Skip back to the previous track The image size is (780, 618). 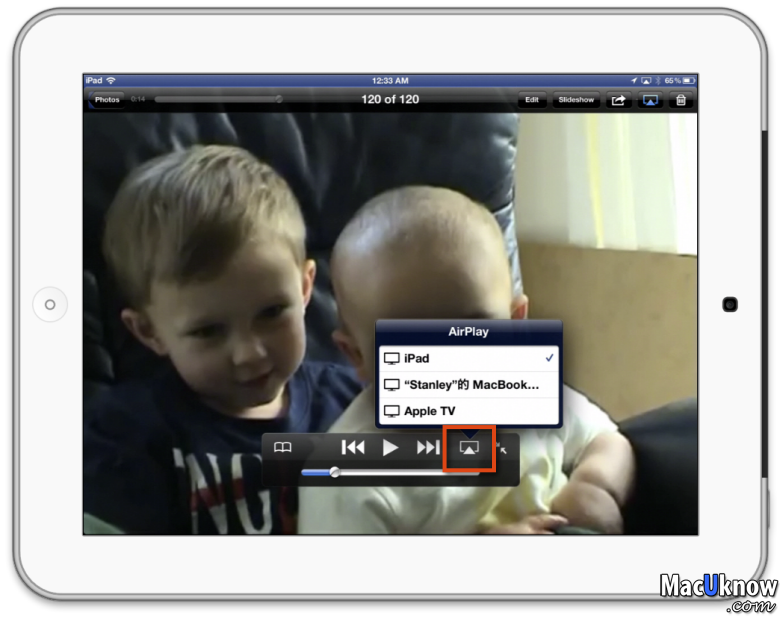(352, 448)
